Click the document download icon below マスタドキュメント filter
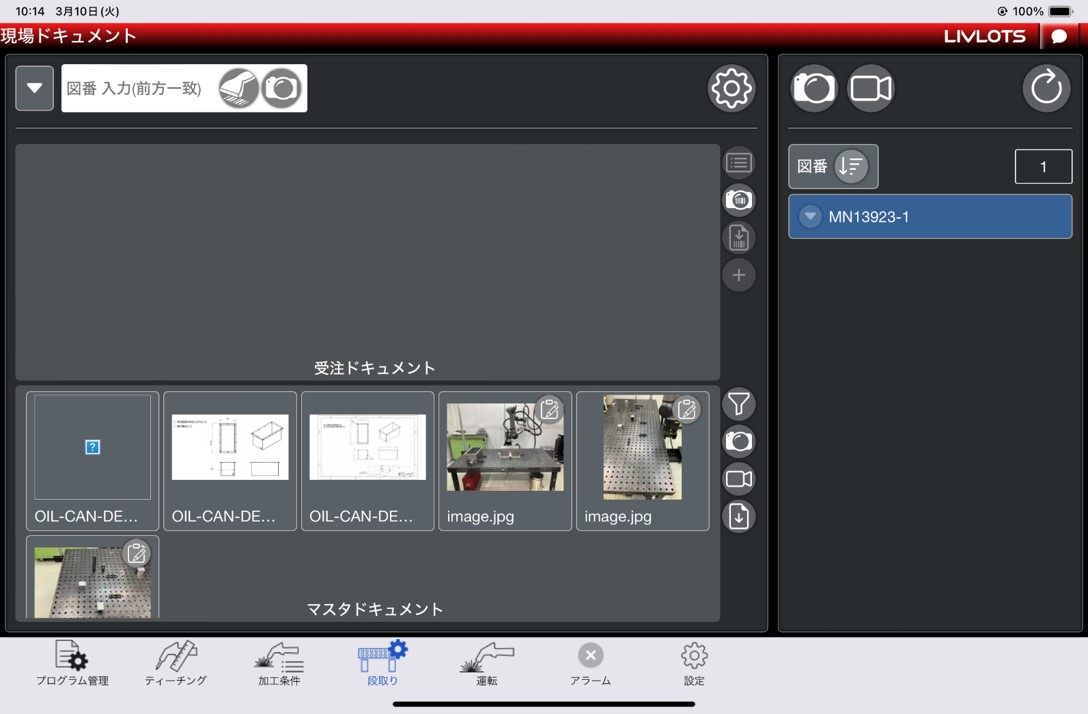Viewport: 1088px width, 714px height. pyautogui.click(x=739, y=517)
